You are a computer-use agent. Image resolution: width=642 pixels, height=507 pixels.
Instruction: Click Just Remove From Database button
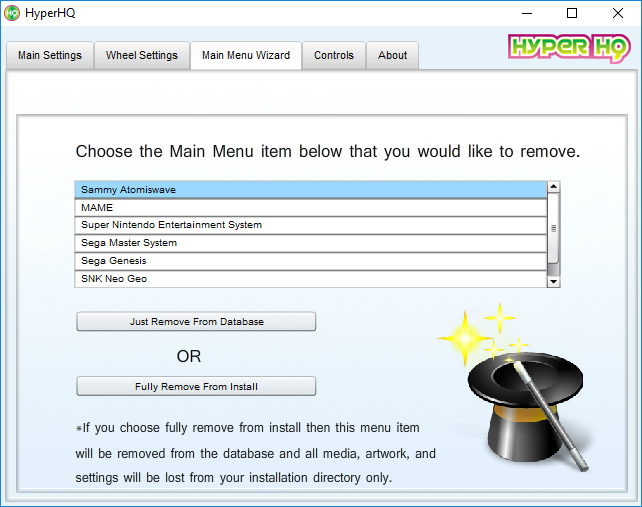196,321
